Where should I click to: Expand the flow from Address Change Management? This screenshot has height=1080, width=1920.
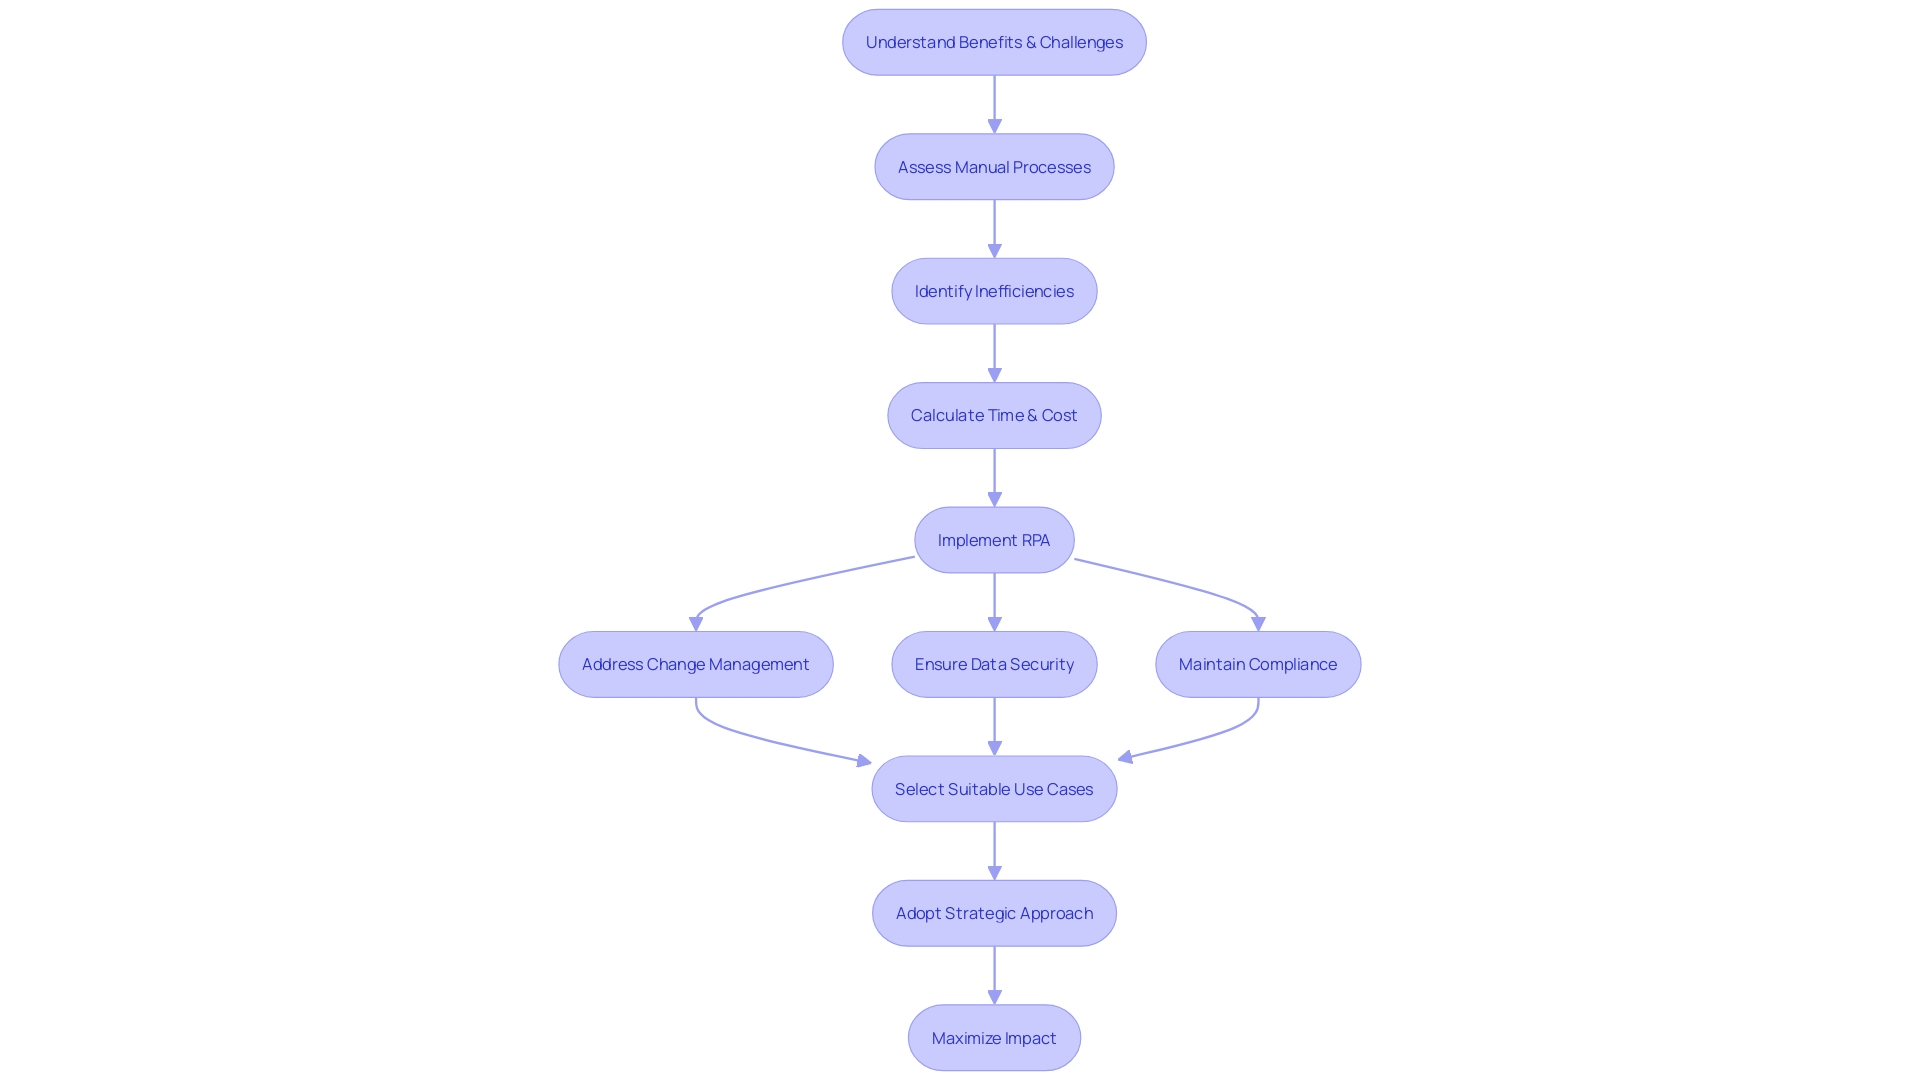click(x=695, y=663)
